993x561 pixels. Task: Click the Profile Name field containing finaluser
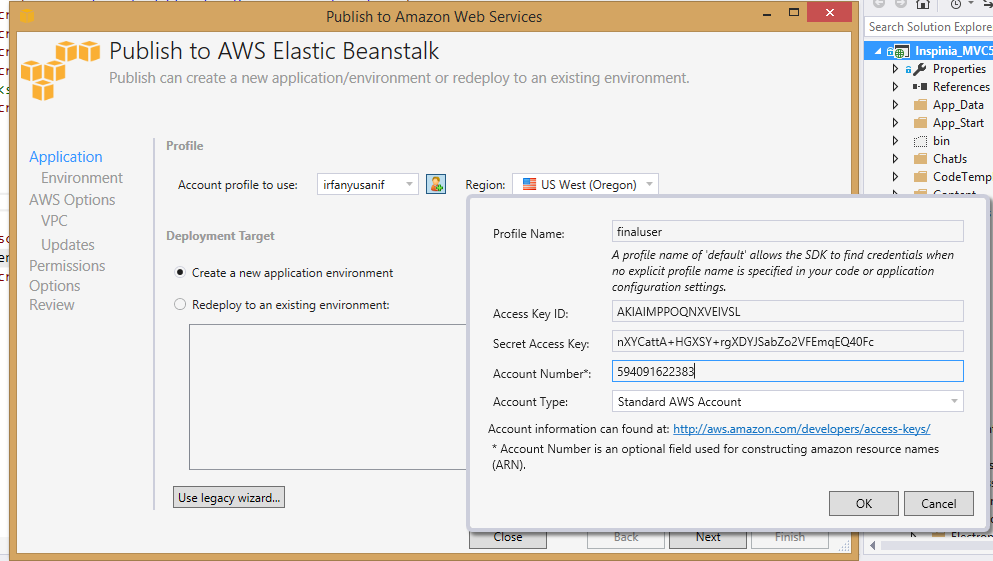(x=787, y=232)
